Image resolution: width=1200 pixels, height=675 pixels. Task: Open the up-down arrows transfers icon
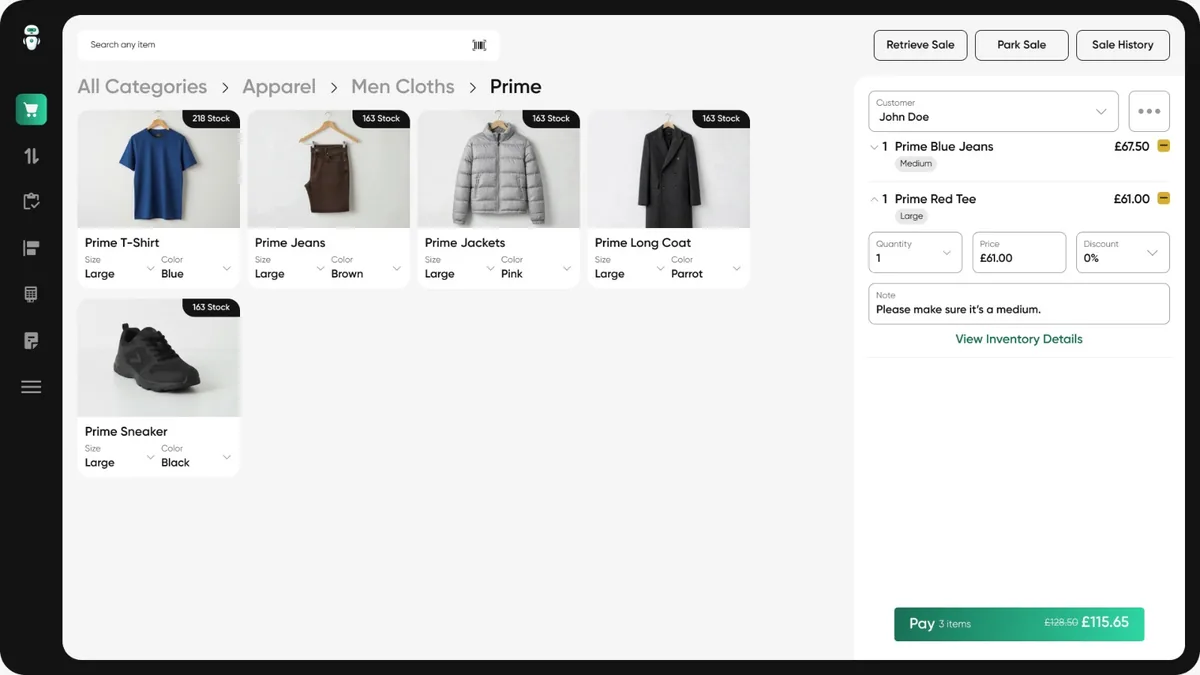tap(31, 156)
